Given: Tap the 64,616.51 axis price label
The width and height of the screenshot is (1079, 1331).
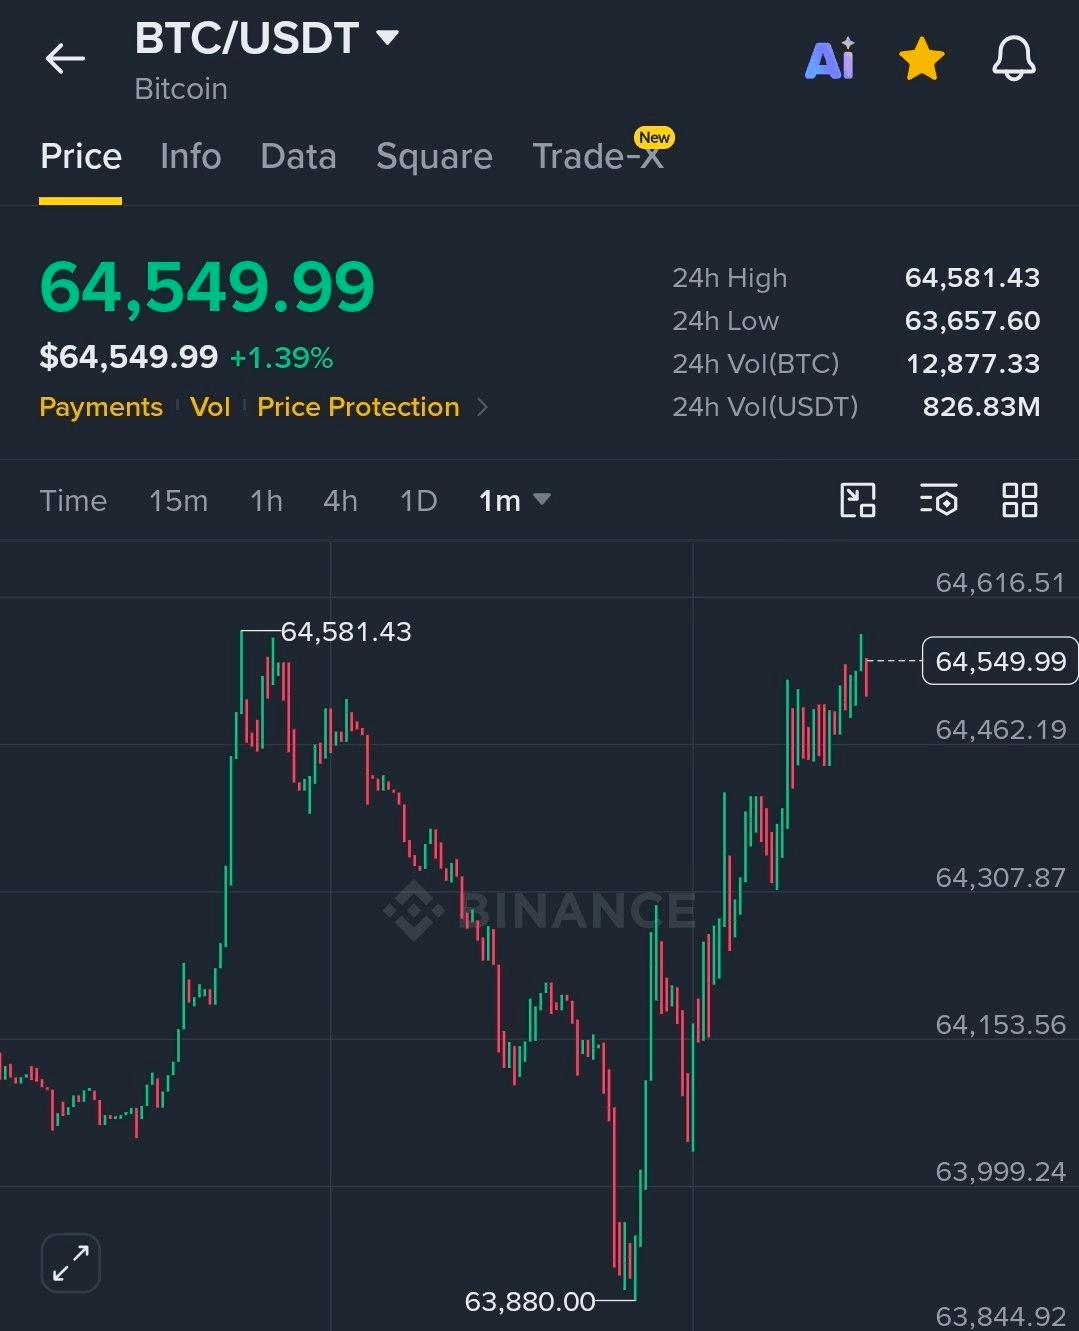Looking at the screenshot, I should click(x=1000, y=583).
